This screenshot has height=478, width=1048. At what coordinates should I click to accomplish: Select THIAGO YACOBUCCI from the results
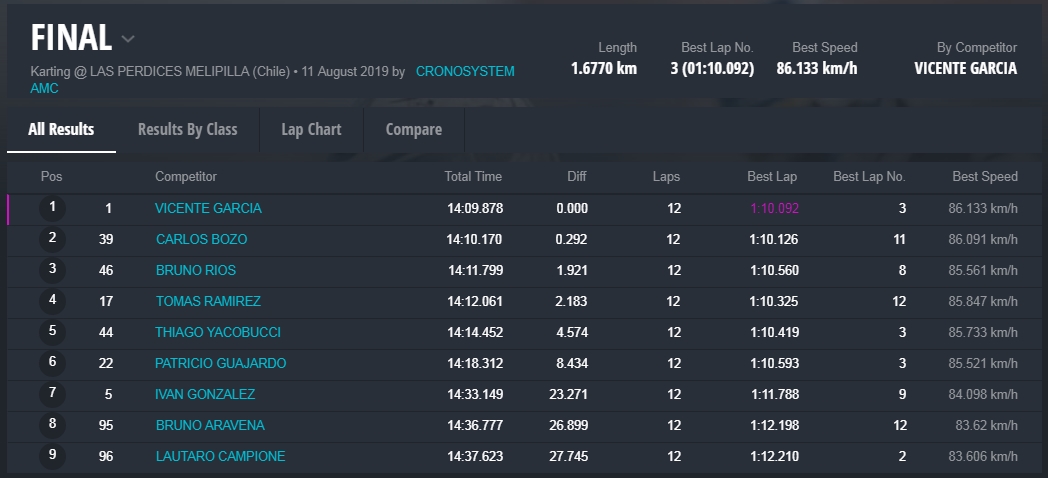218,332
